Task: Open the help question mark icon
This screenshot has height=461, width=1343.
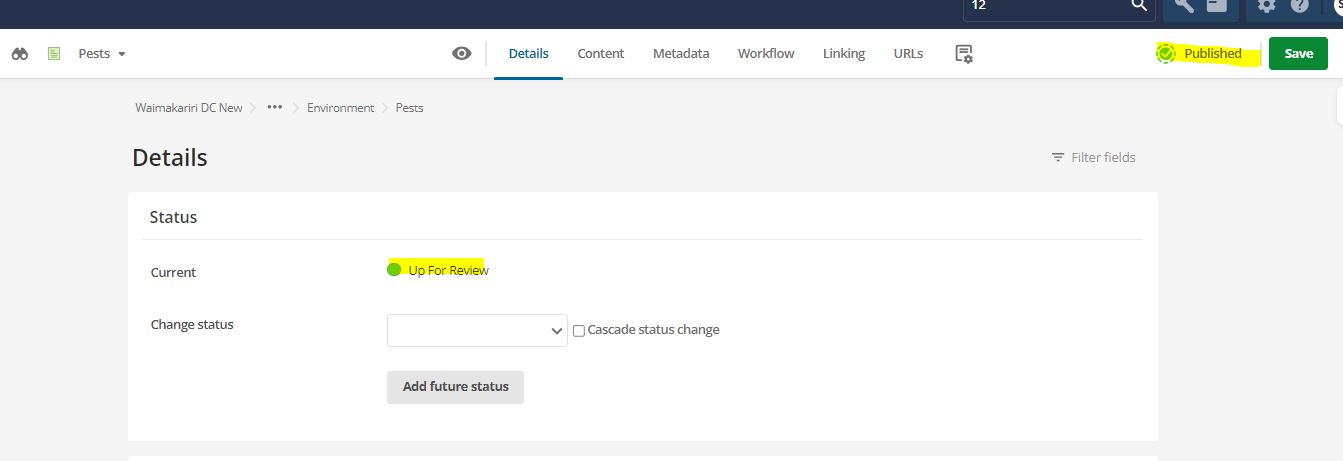Action: pyautogui.click(x=1299, y=5)
